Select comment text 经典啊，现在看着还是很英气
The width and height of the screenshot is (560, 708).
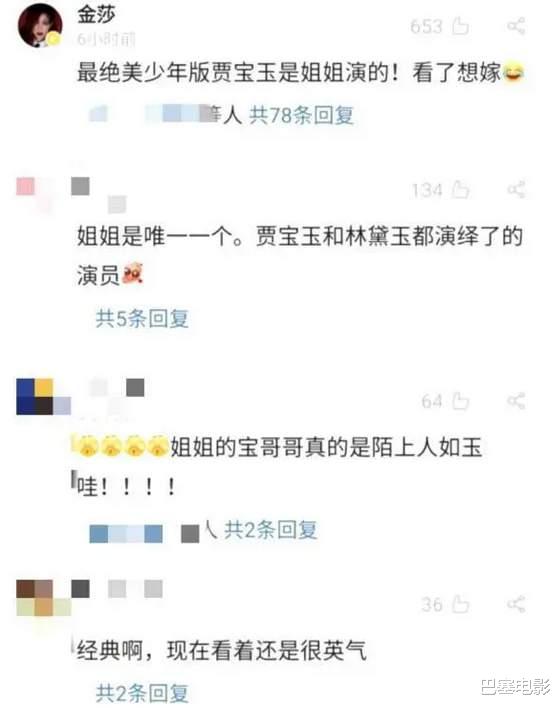221,651
